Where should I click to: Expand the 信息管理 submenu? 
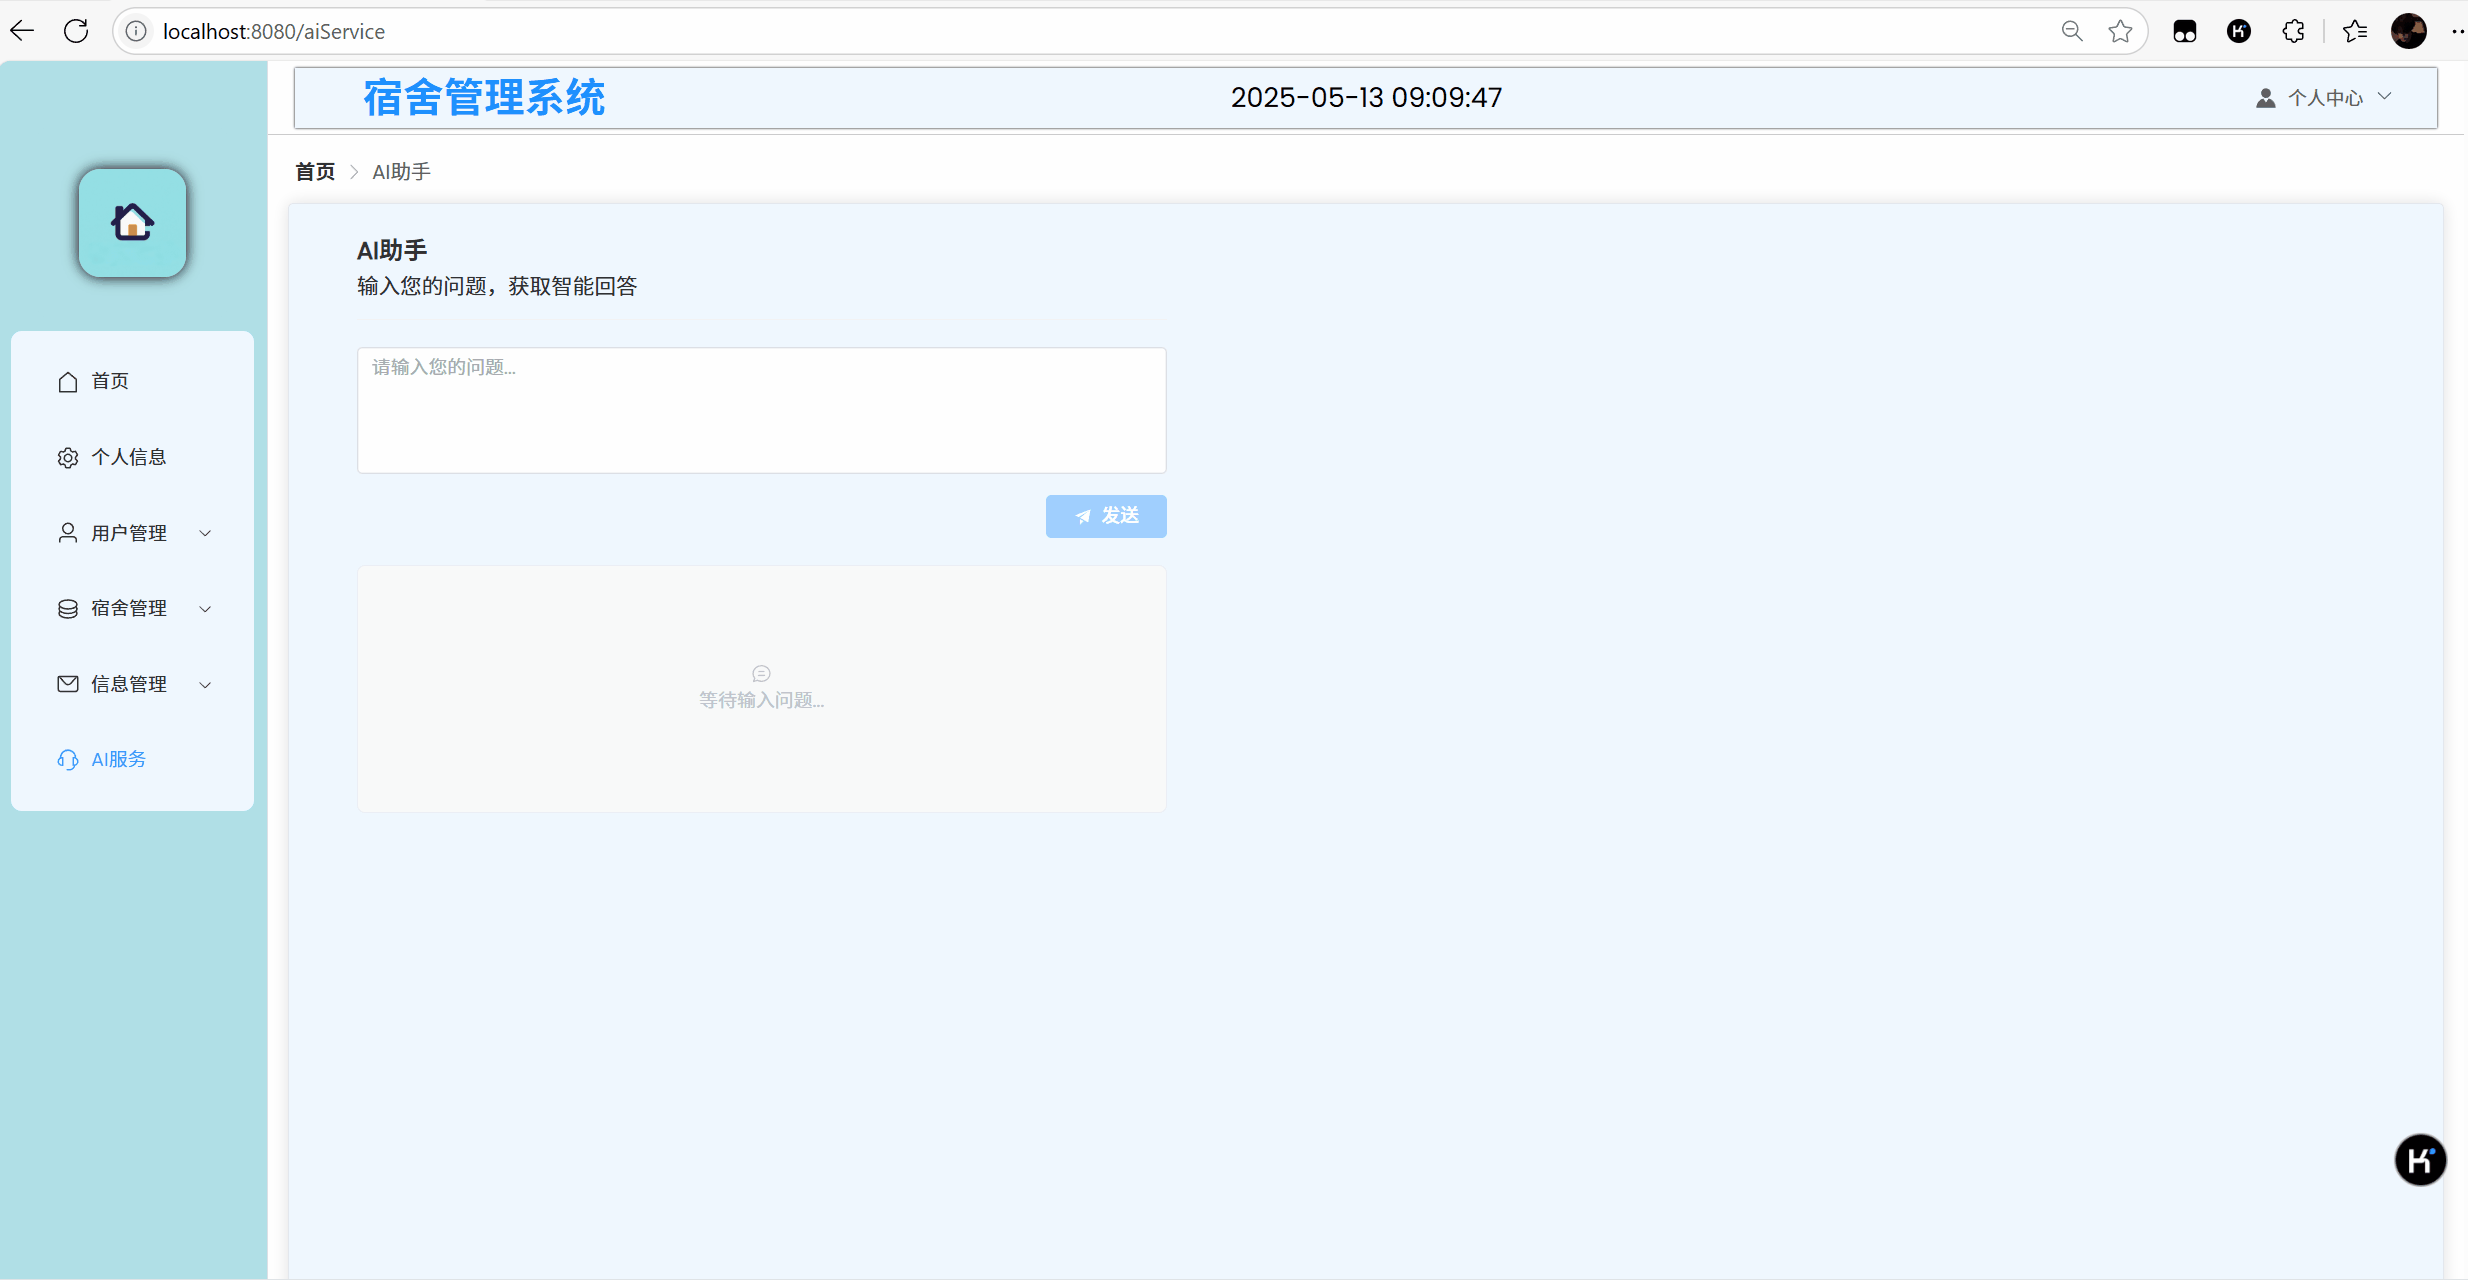(132, 684)
